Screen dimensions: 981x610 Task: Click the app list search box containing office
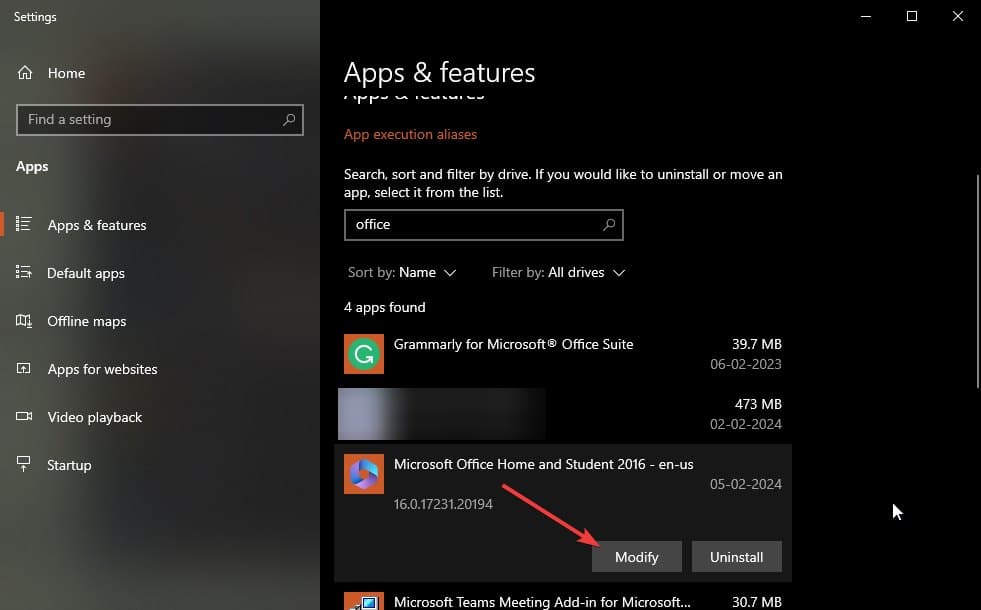[484, 225]
